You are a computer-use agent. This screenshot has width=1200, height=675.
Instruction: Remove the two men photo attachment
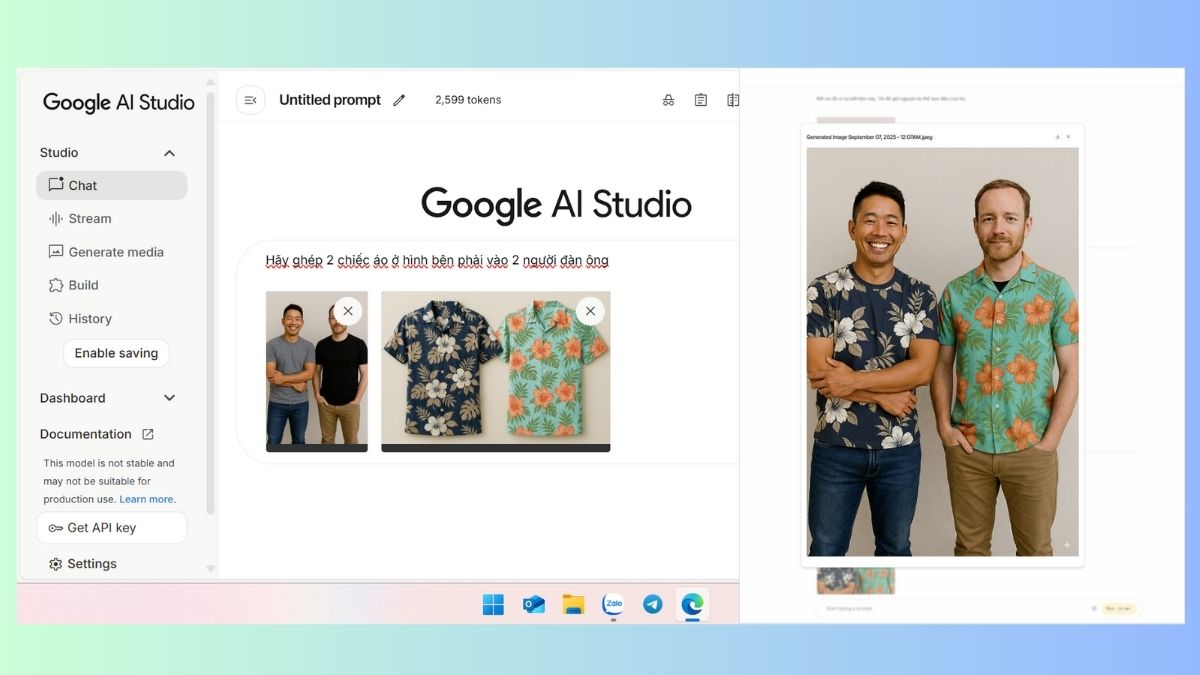348,311
